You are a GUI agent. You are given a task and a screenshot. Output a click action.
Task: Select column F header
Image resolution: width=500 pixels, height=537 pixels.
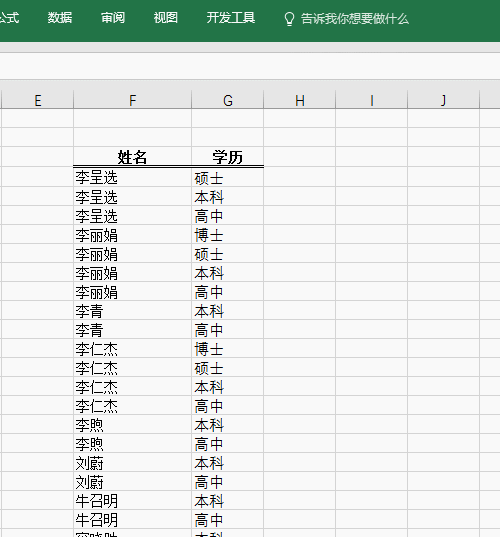tap(133, 100)
